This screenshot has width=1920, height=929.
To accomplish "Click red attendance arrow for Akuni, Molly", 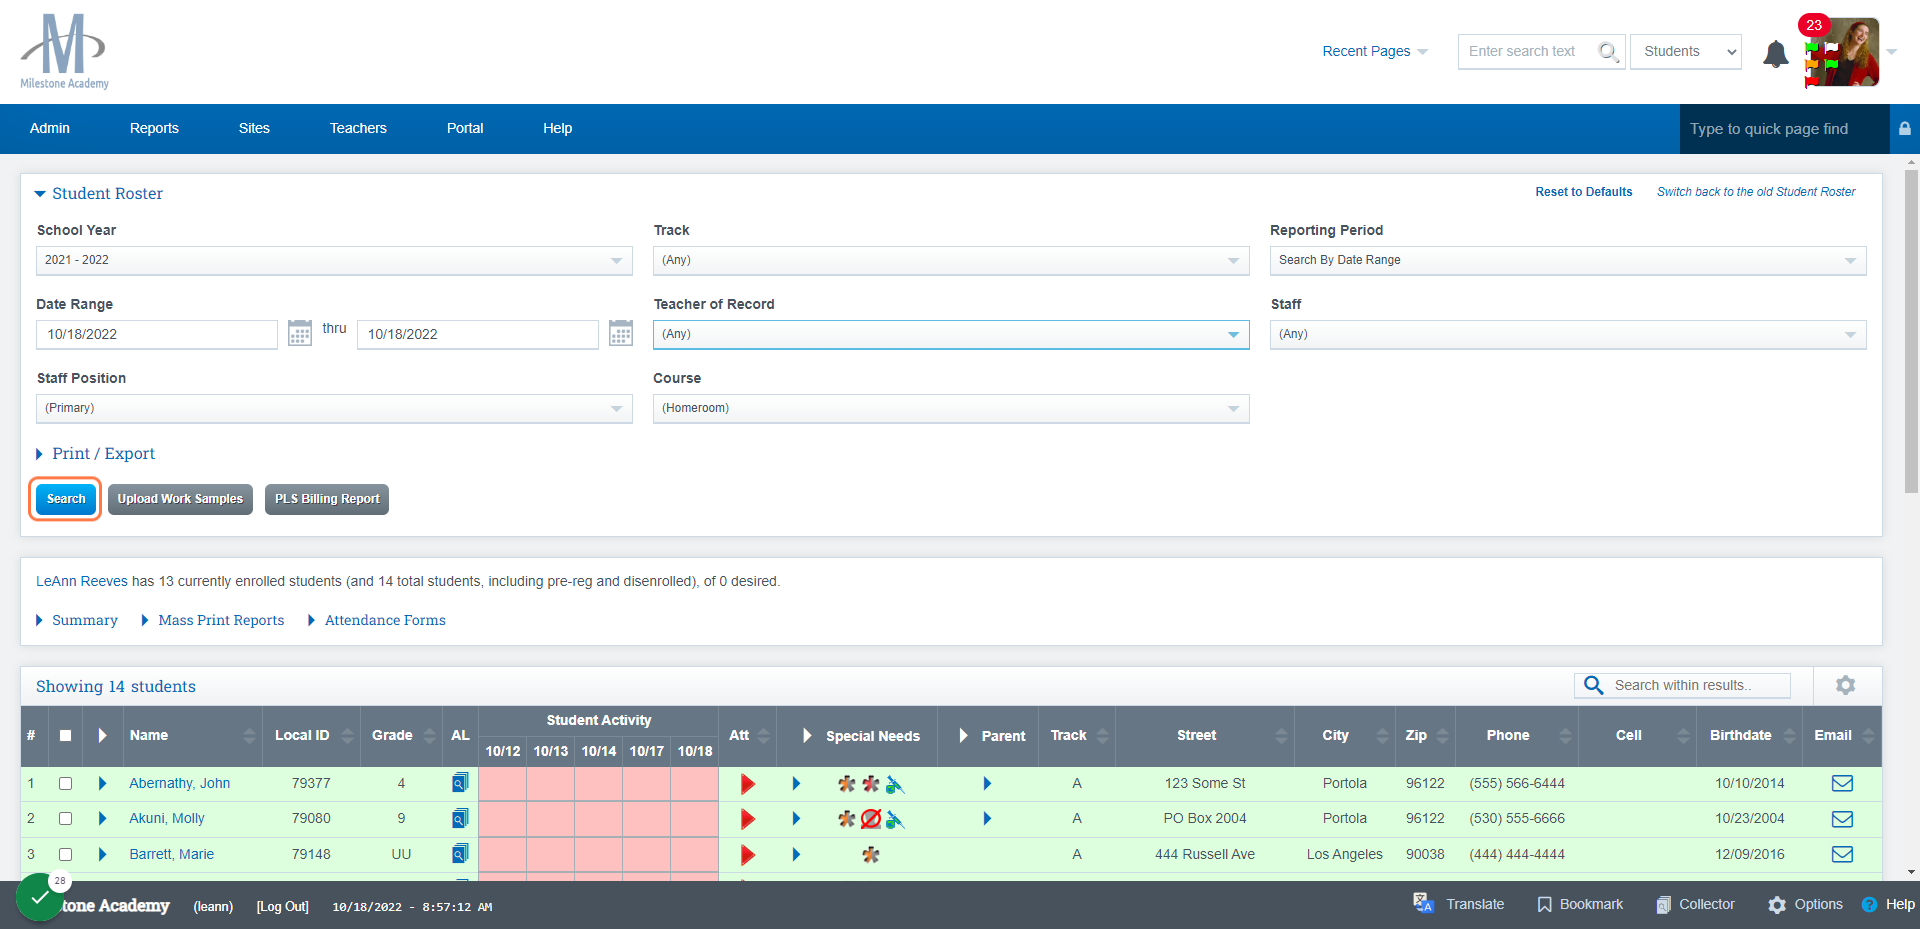I will point(747,819).
